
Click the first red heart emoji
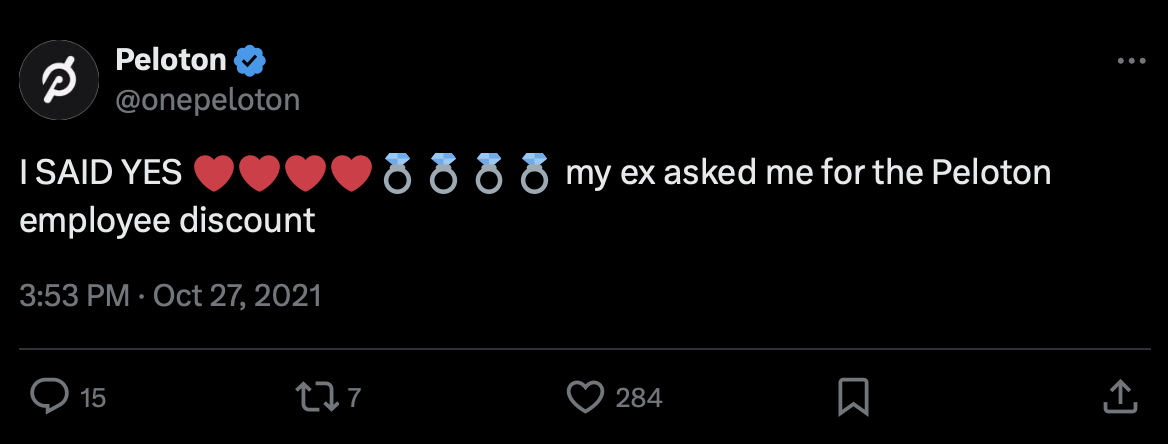[x=212, y=175]
